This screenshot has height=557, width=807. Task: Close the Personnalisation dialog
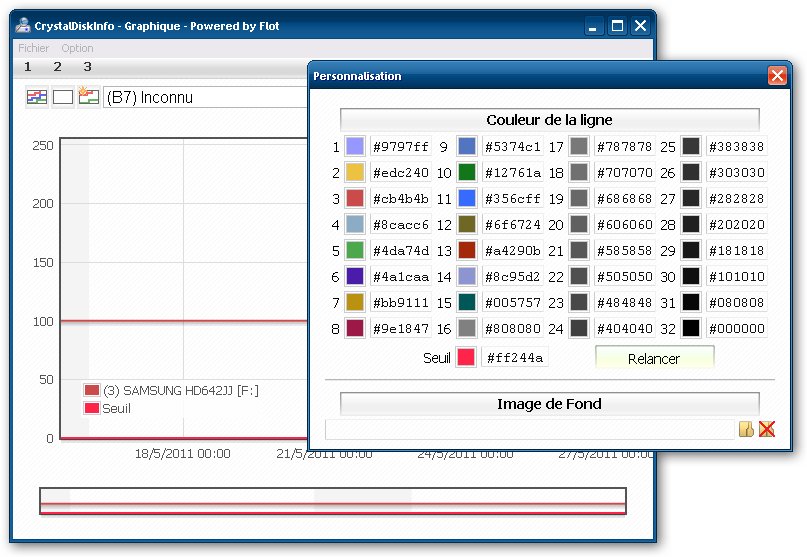[777, 76]
